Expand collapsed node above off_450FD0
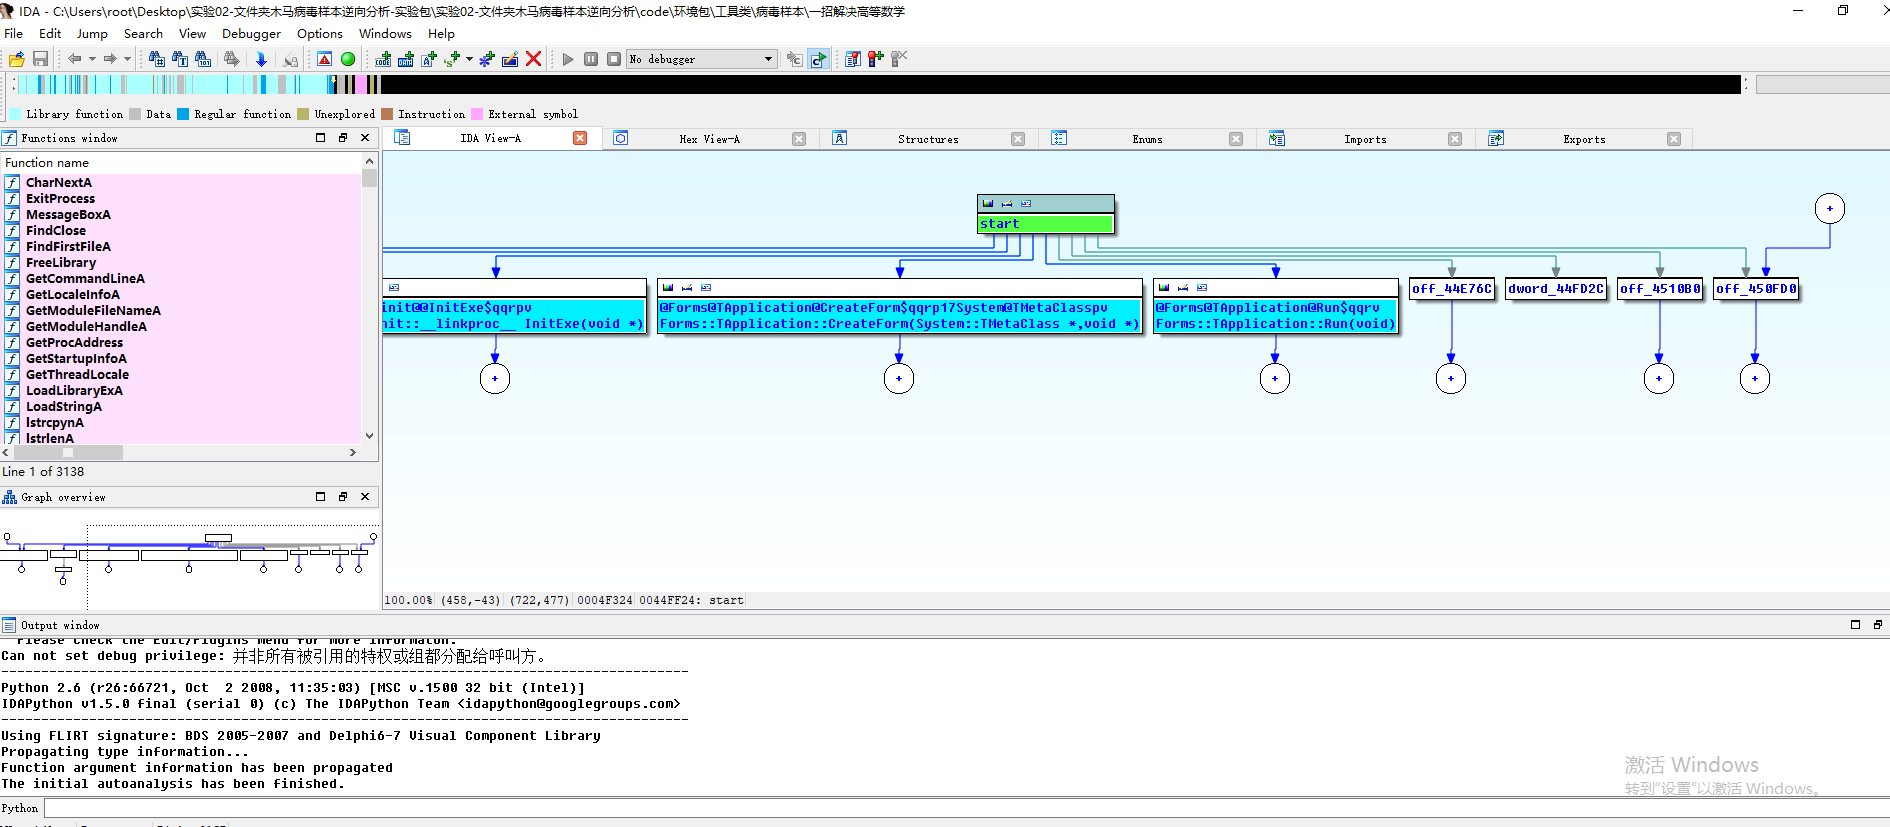The width and height of the screenshot is (1890, 827). pos(1830,208)
